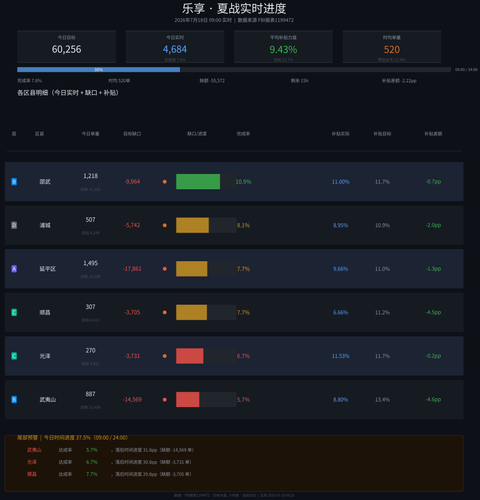
Task: Click the blue overall time progress bar
Action: coord(99,70)
